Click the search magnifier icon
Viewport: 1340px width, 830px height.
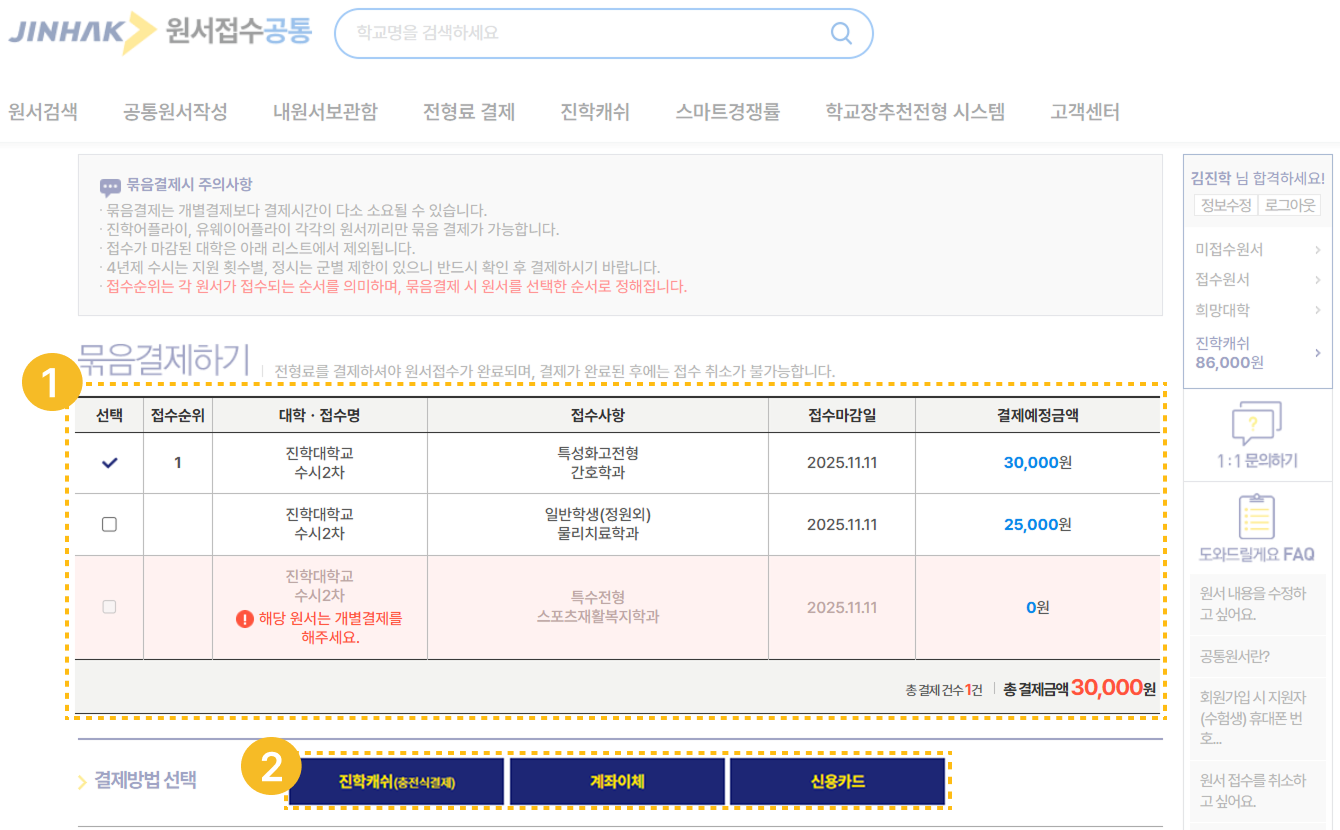pyautogui.click(x=842, y=34)
